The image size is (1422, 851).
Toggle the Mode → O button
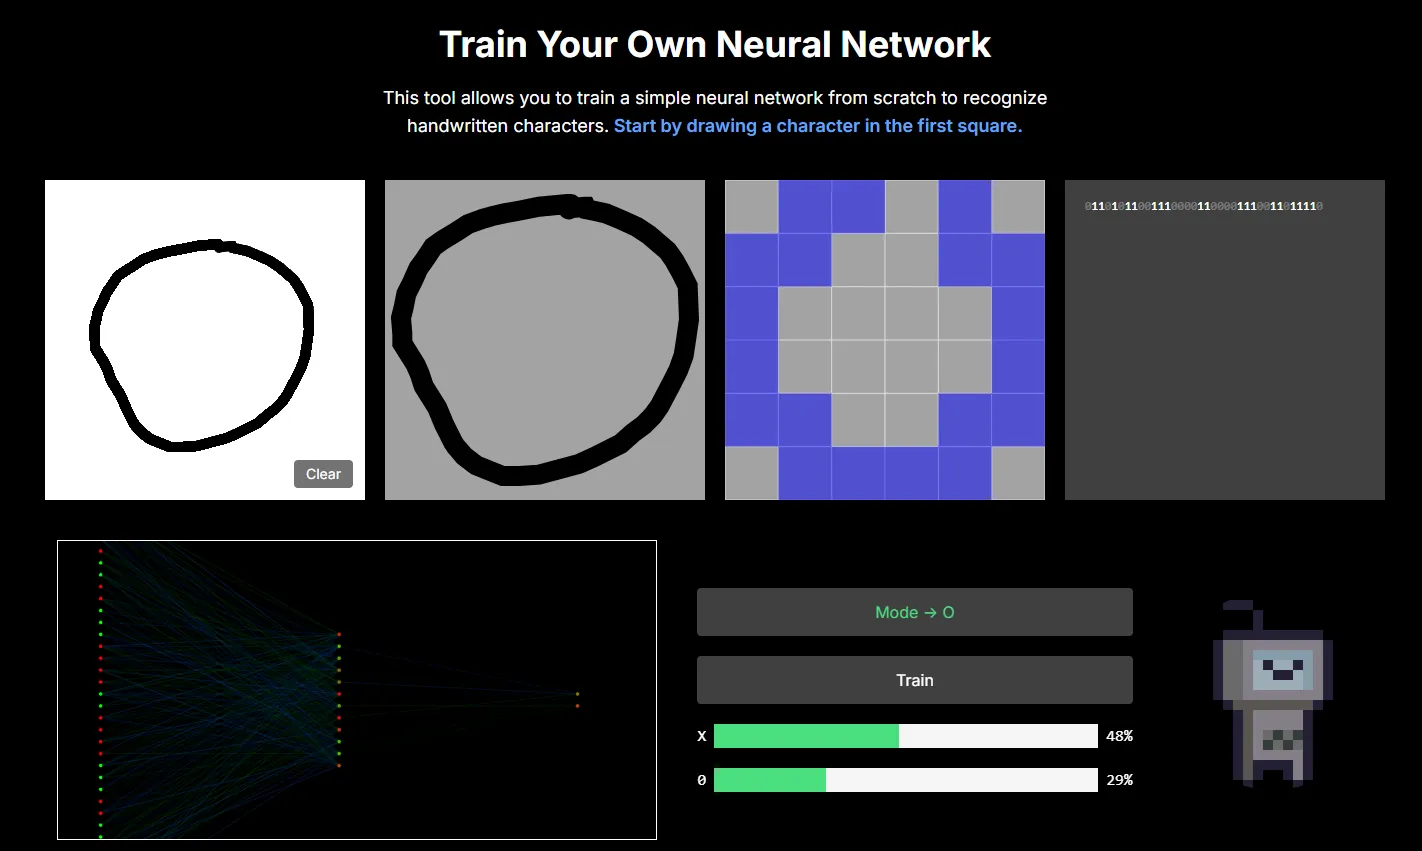point(914,612)
